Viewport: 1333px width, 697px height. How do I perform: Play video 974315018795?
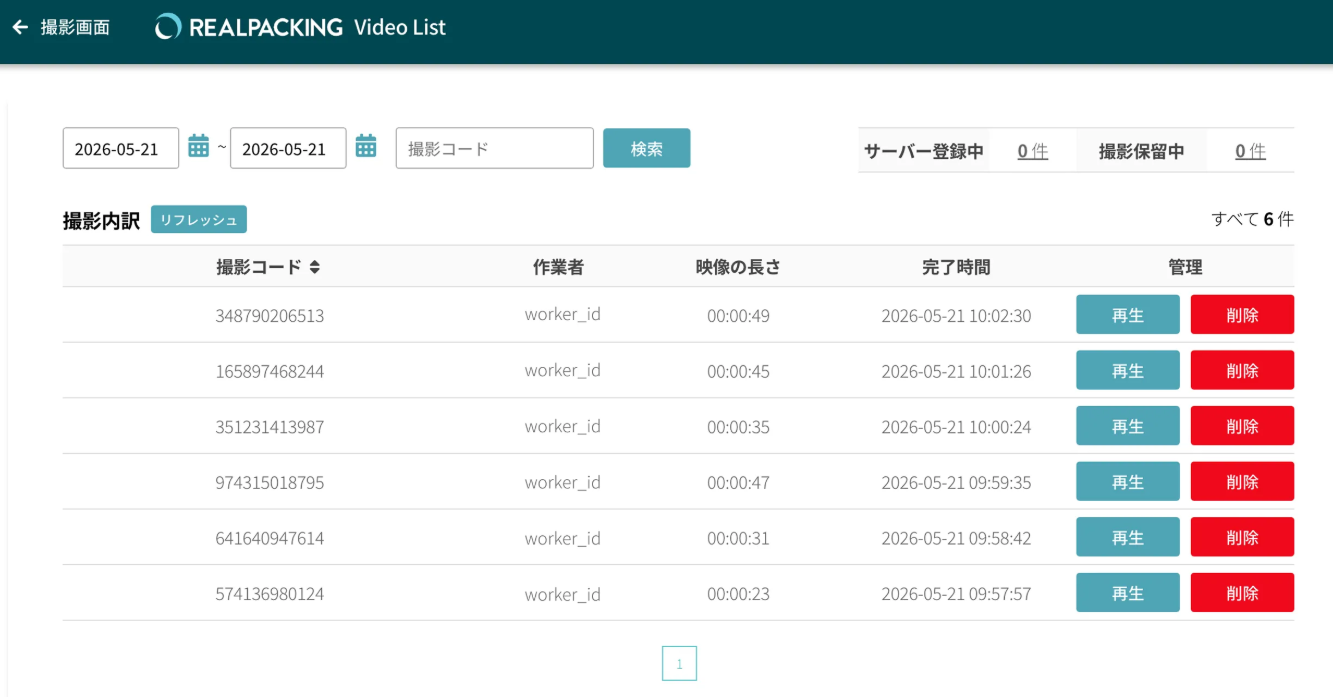[1128, 481]
